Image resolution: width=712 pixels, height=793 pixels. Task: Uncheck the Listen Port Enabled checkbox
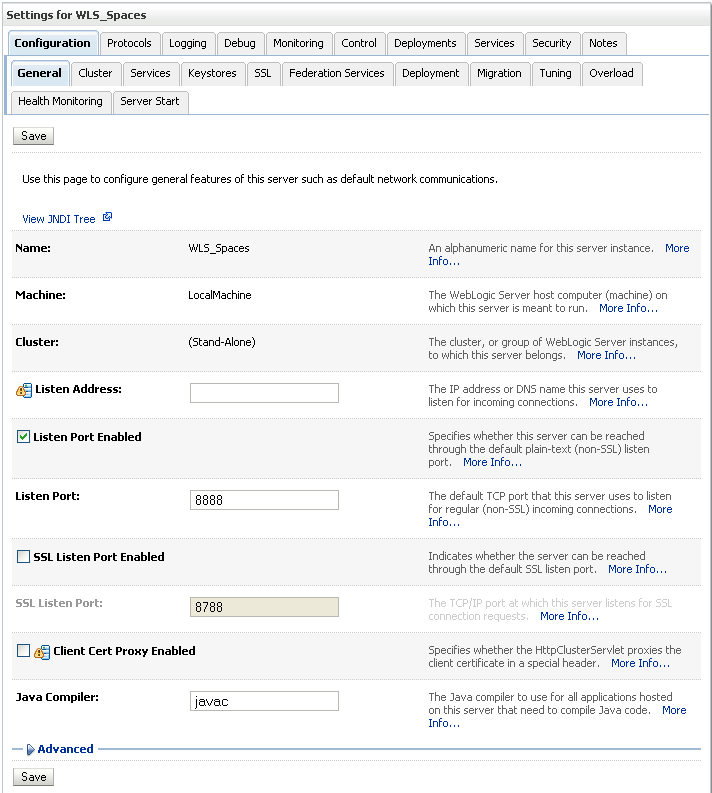click(x=23, y=437)
